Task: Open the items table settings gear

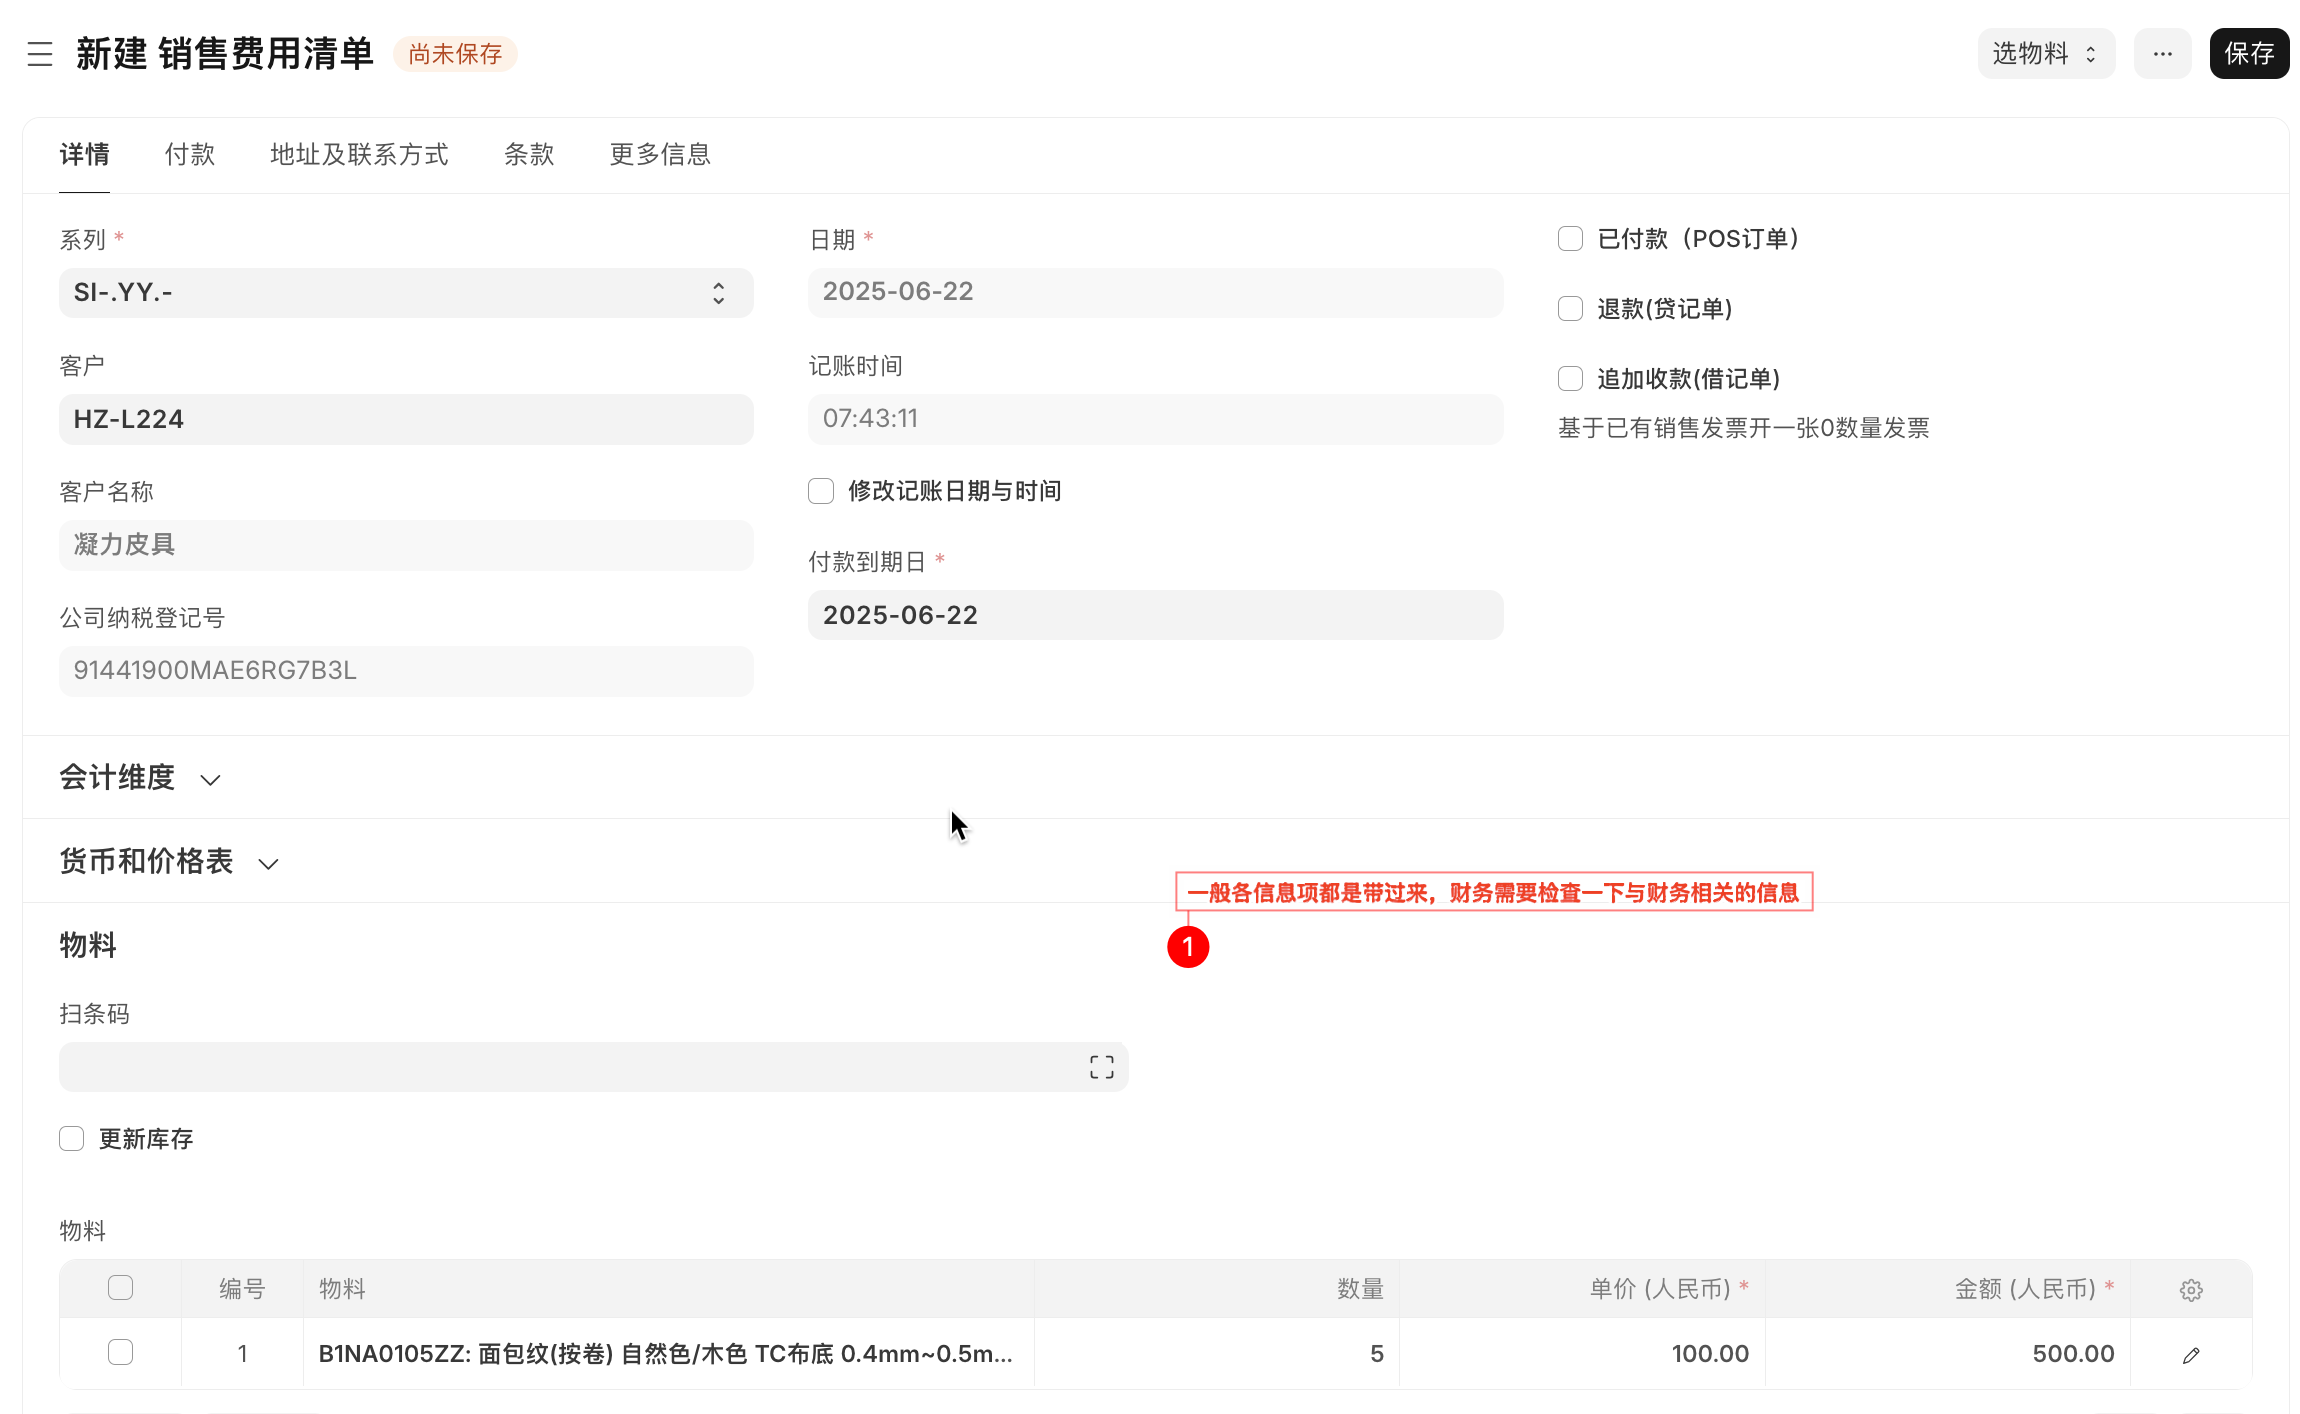Action: pyautogui.click(x=2191, y=1289)
